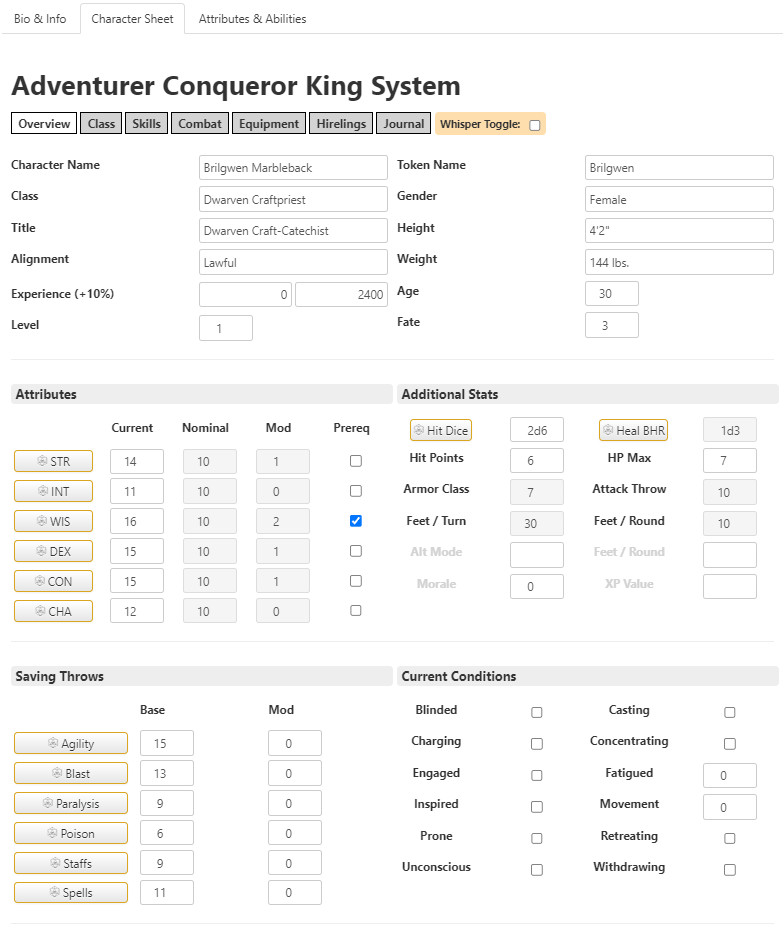Roll the Heal BHR button
This screenshot has width=784, height=933.
[x=634, y=430]
